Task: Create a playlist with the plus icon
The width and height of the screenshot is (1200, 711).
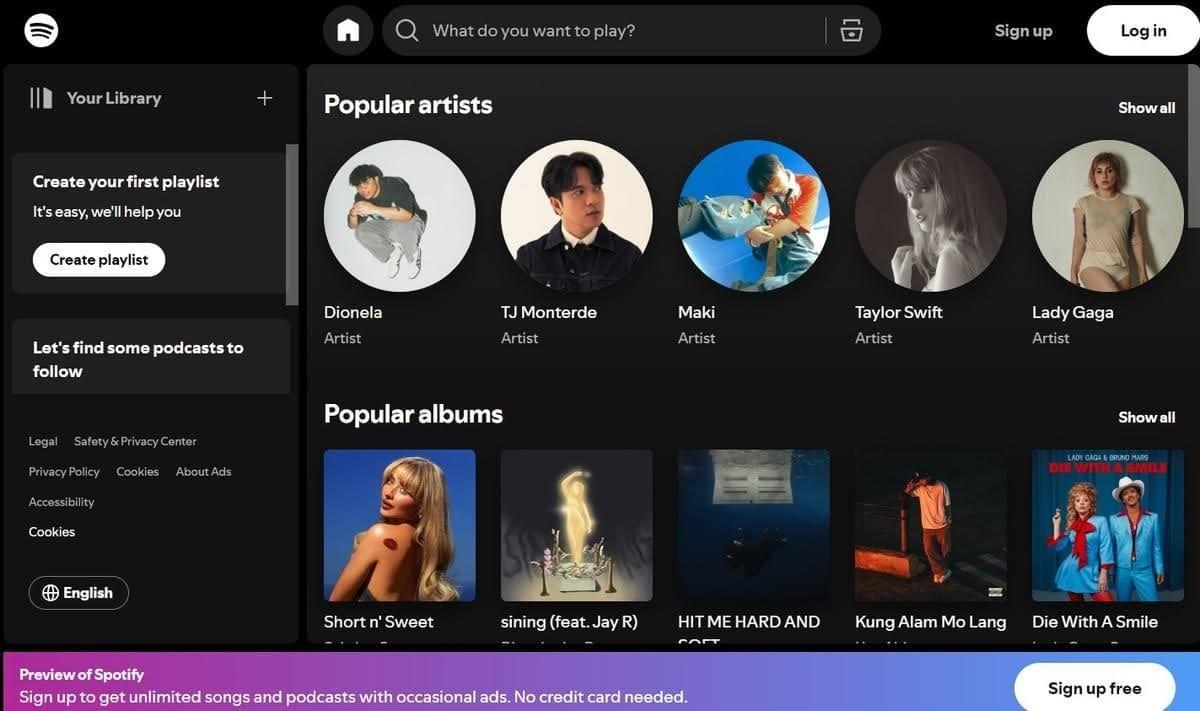Action: pyautogui.click(x=264, y=97)
